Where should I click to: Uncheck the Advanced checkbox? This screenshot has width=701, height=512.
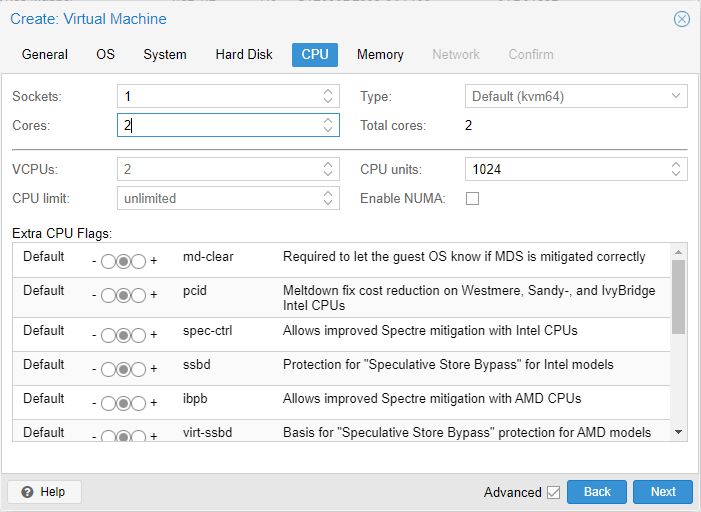click(553, 492)
